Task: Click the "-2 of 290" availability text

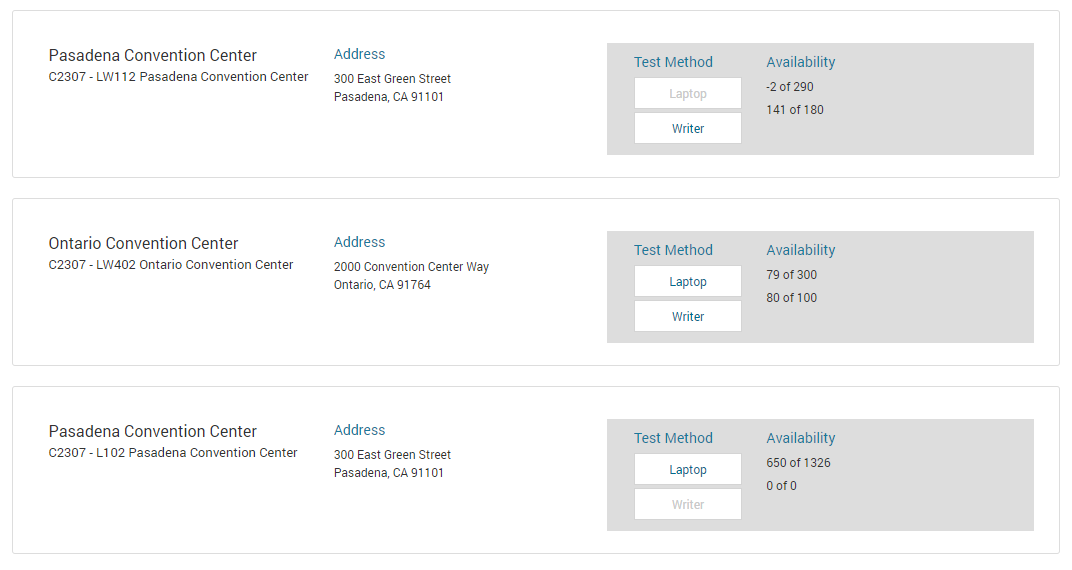Action: pos(790,87)
